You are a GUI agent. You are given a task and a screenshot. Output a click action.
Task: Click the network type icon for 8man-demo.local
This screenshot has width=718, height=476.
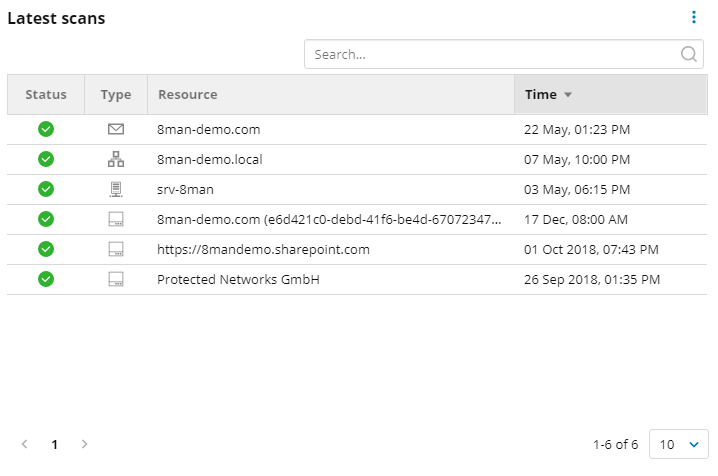[116, 159]
